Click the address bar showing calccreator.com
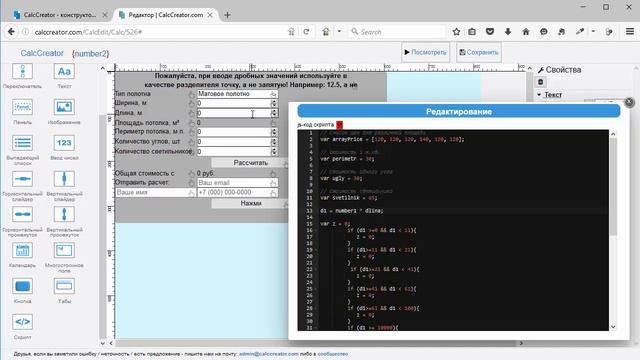640x360 pixels. pos(158,32)
